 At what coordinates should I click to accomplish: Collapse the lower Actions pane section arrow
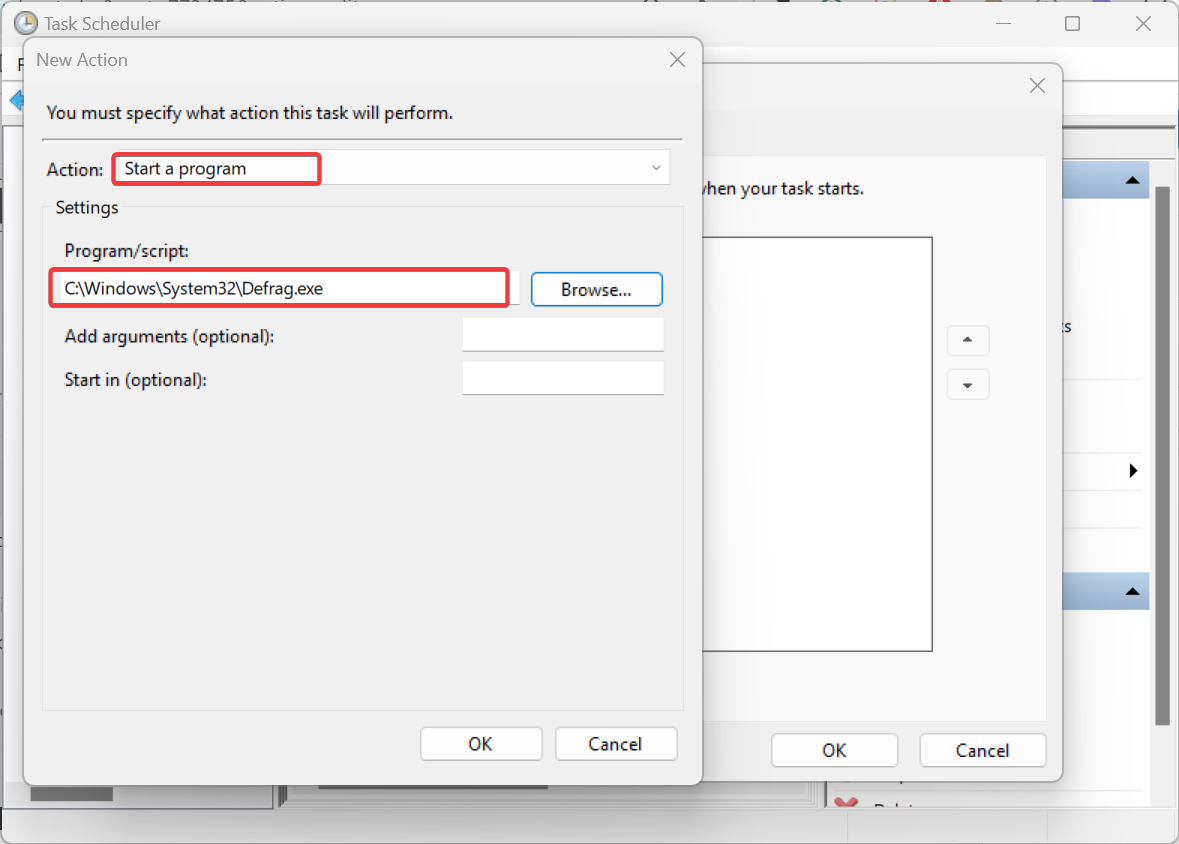pyautogui.click(x=1132, y=591)
